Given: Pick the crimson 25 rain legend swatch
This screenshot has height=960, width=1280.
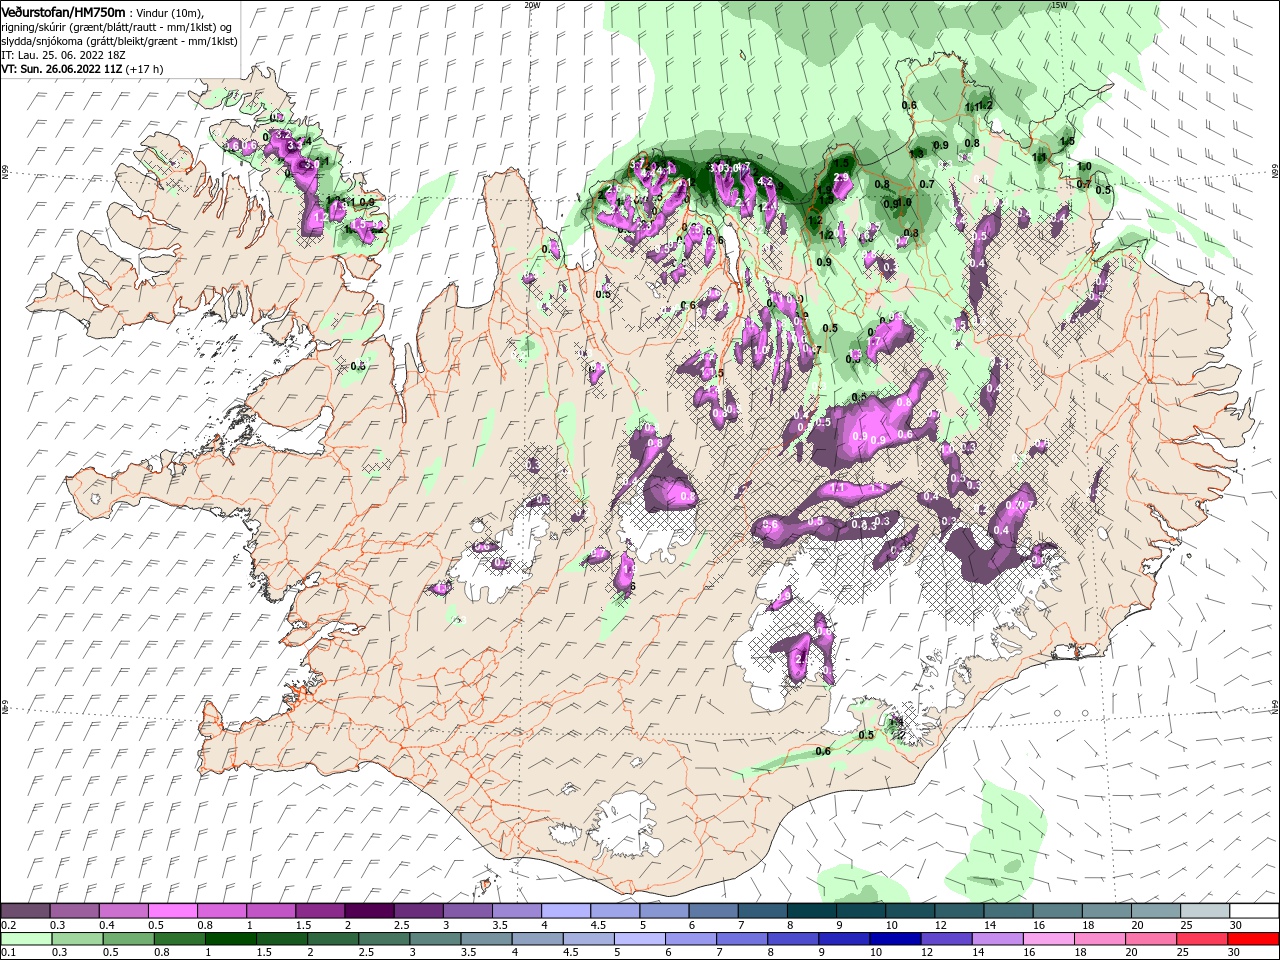Looking at the screenshot, I should [x=1203, y=939].
